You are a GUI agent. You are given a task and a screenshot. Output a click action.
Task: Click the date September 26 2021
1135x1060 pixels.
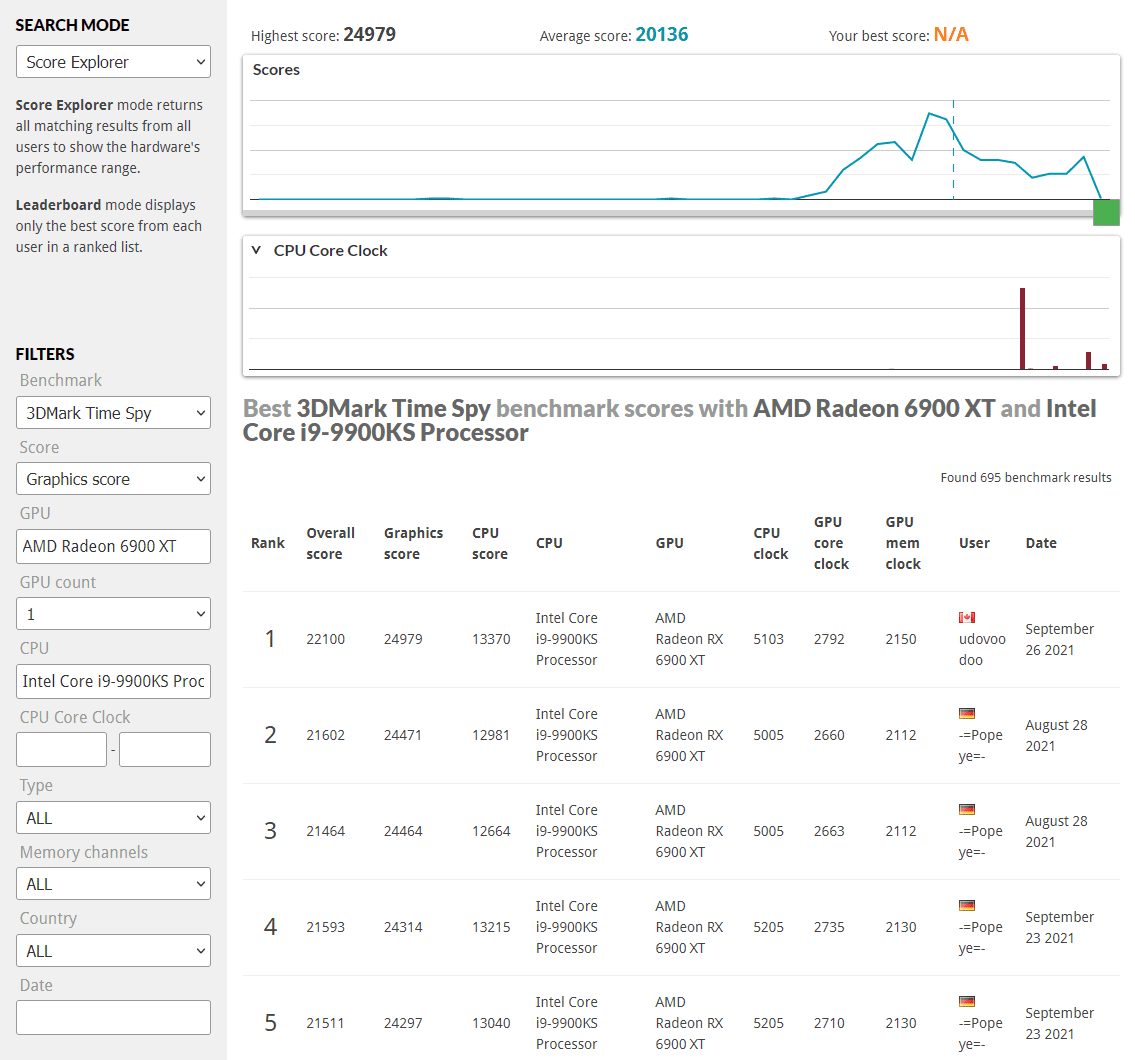(x=1060, y=639)
